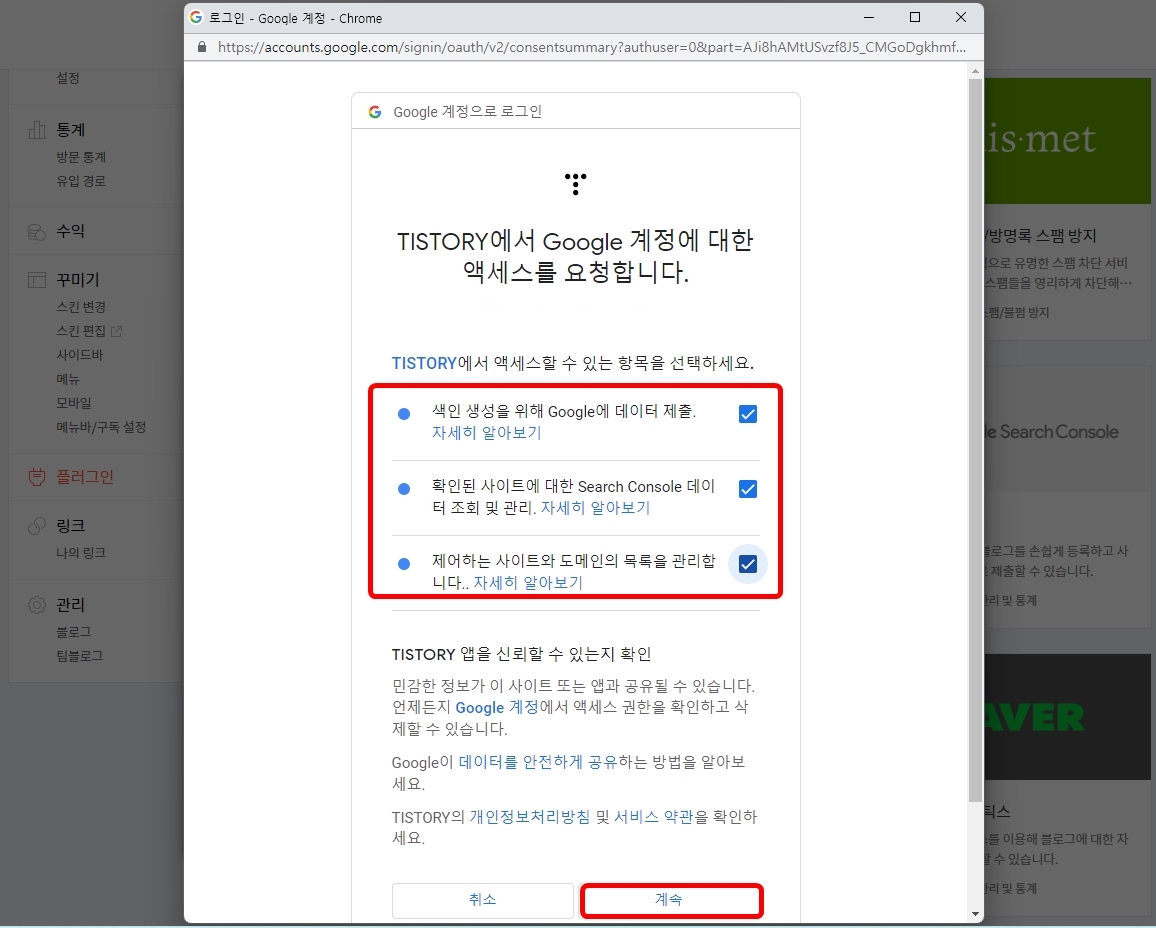Open 데이터를 안전하게 공유 link
This screenshot has width=1156, height=928.
(537, 762)
